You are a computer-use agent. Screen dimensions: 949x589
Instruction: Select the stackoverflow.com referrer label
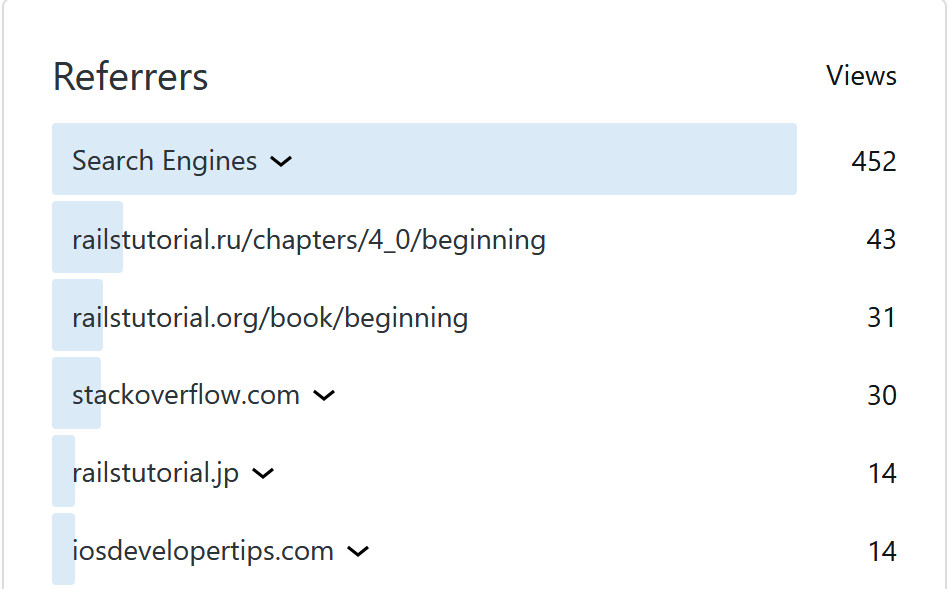[185, 394]
